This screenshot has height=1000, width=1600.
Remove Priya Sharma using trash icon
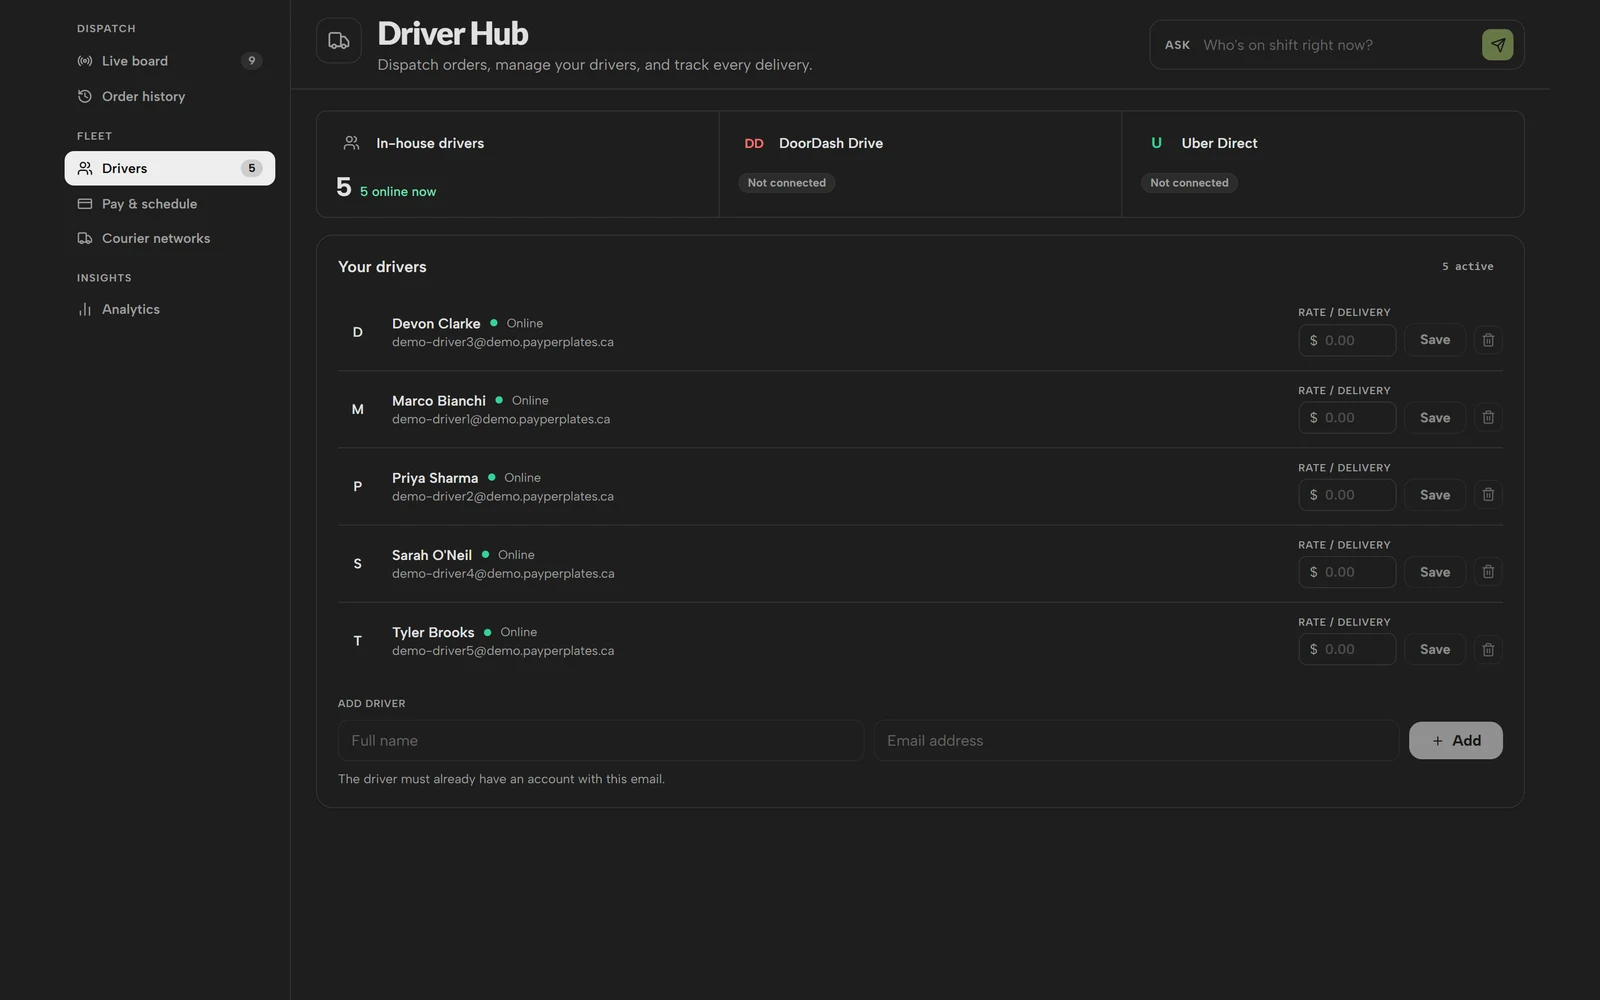(1488, 495)
